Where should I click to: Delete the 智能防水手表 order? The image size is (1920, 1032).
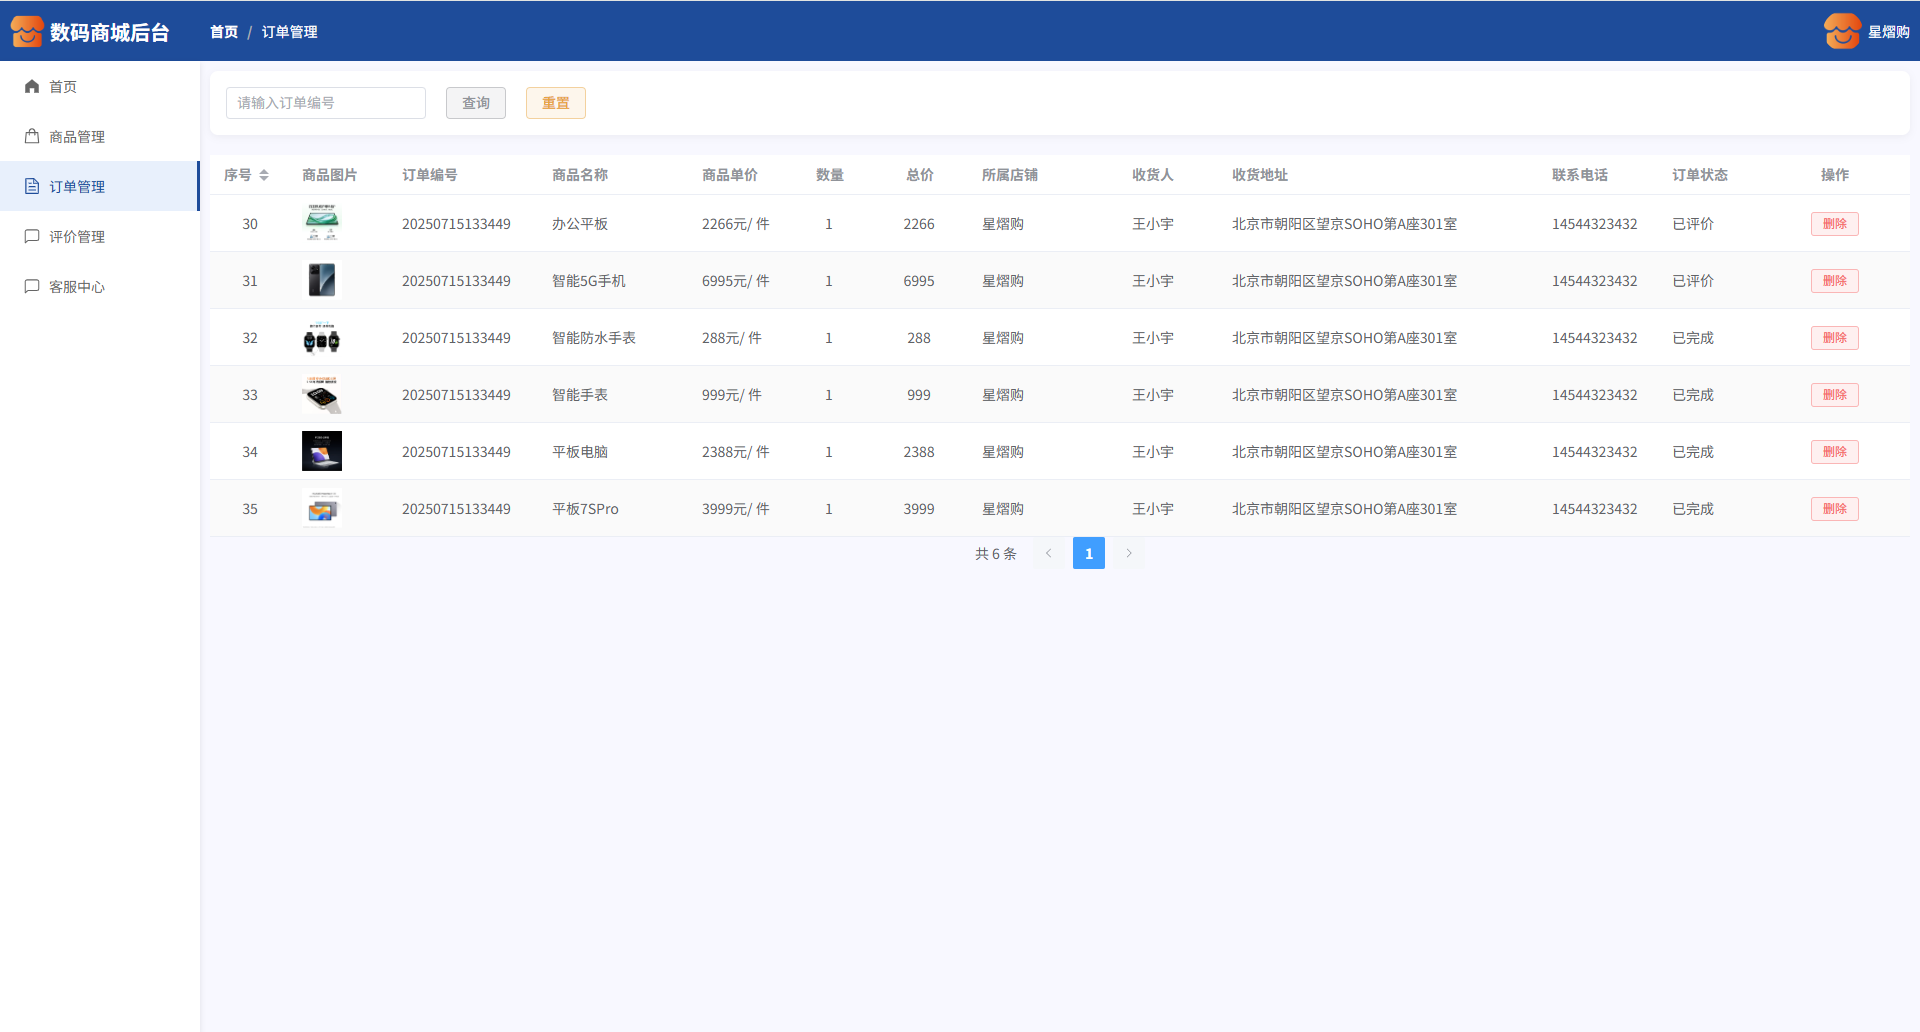tap(1834, 338)
